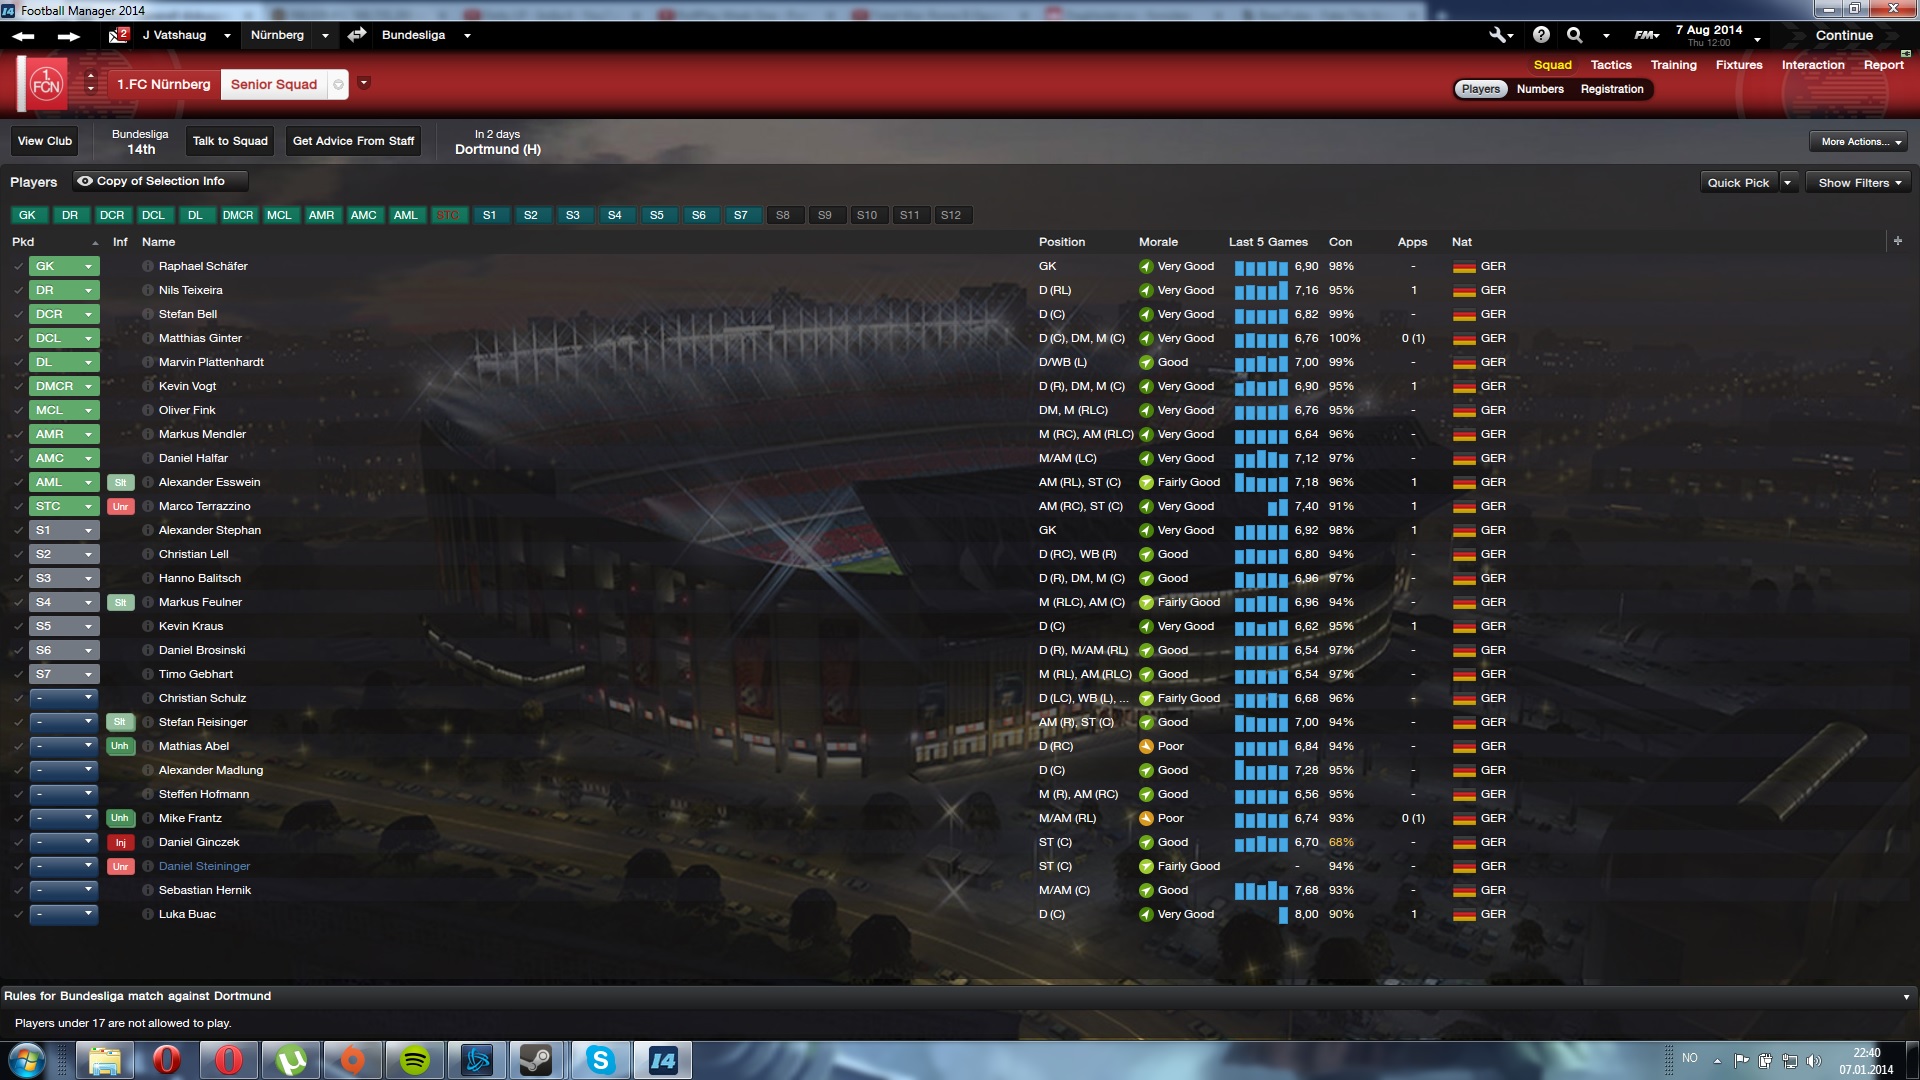Go back with the left arrow
Image resolution: width=1920 pixels, height=1080 pixels.
click(x=24, y=36)
